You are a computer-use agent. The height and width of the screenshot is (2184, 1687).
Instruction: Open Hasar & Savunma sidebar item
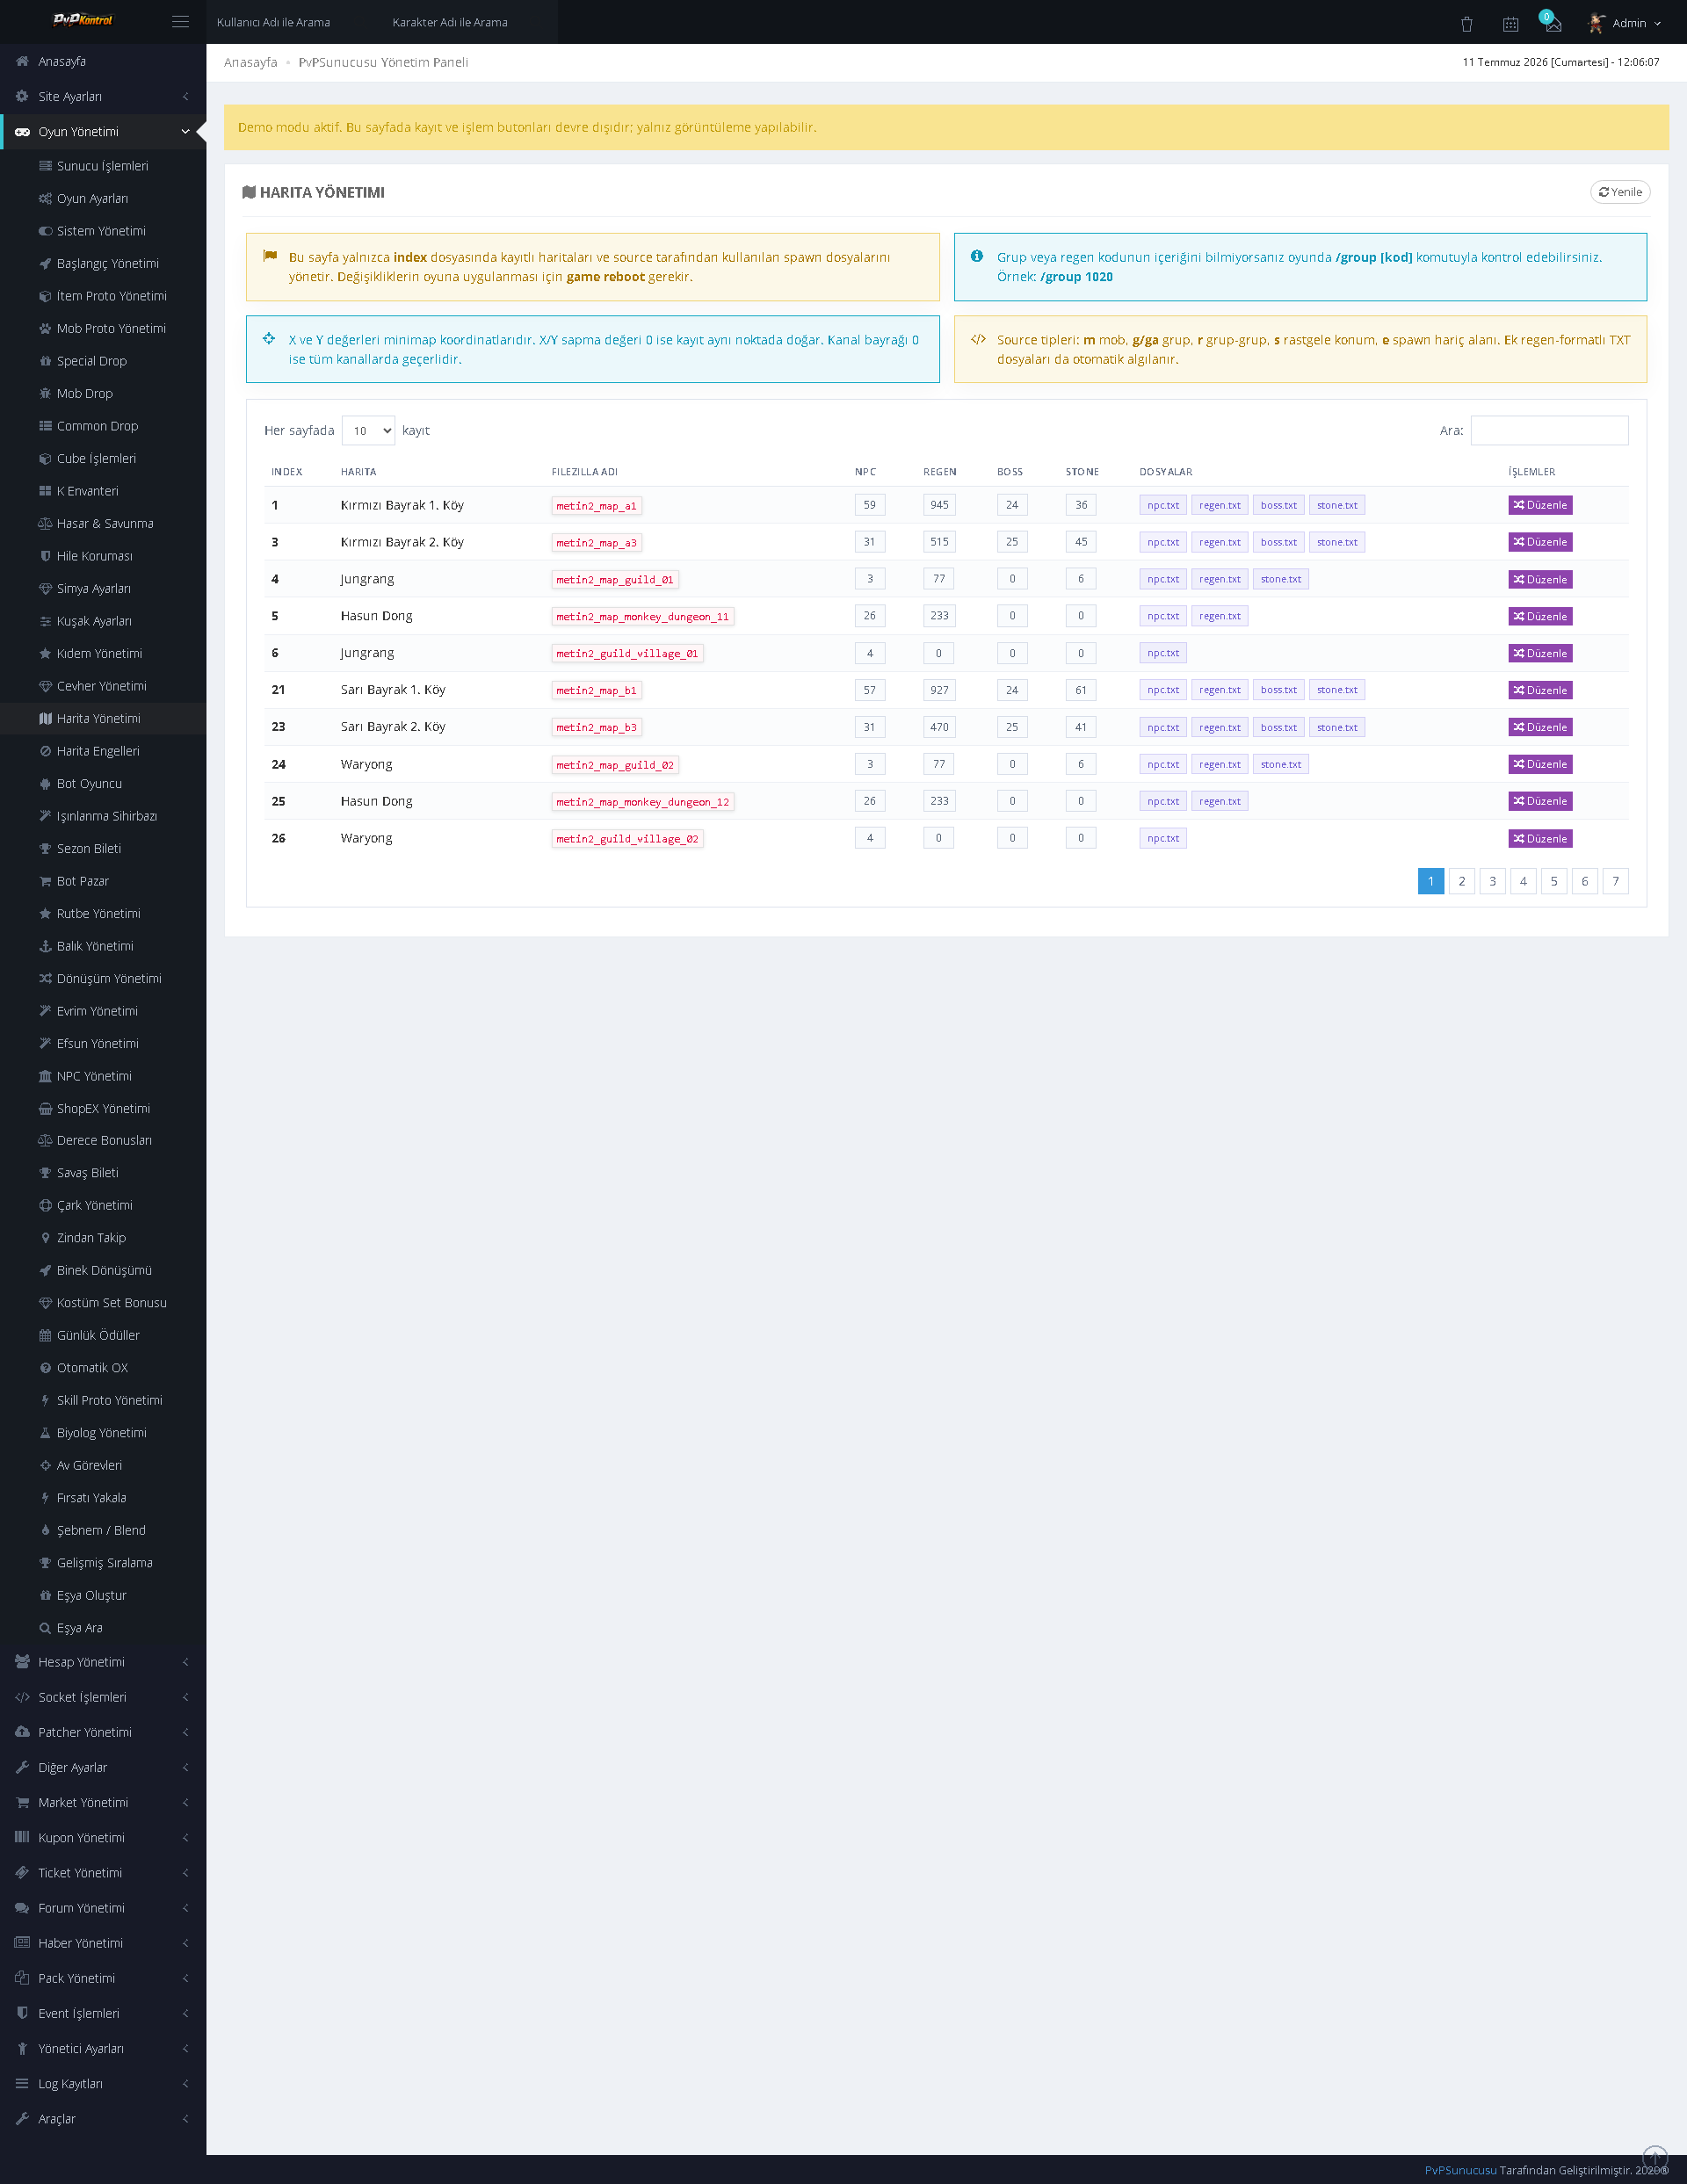[x=103, y=524]
